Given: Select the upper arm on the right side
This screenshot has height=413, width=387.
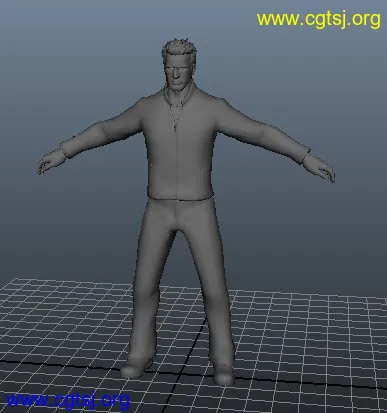Looking at the screenshot, I should pyautogui.click(x=240, y=124).
